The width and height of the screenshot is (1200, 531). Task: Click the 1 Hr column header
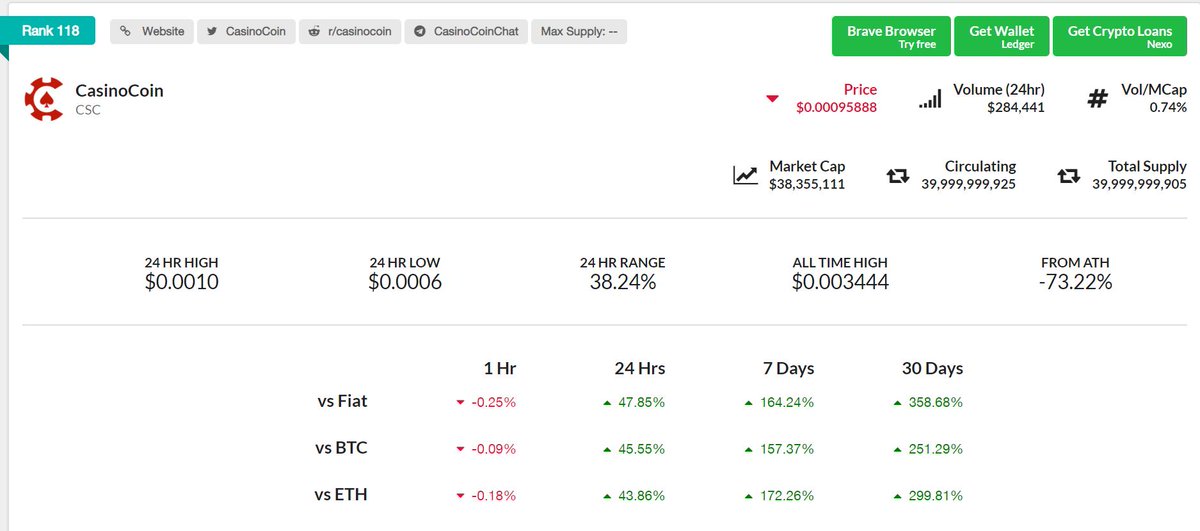click(x=499, y=368)
